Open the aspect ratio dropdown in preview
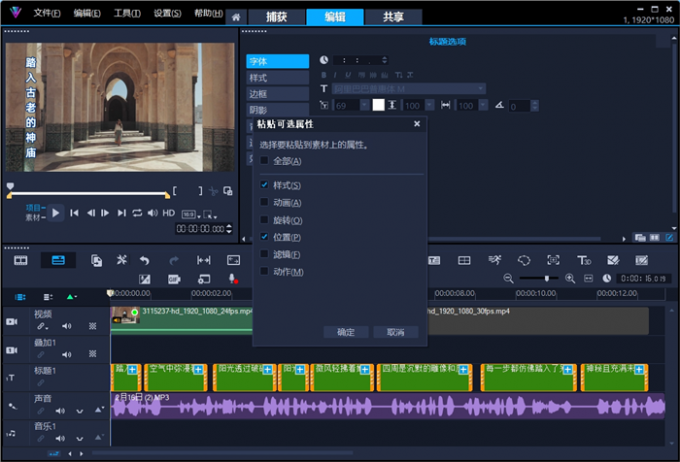 pos(190,214)
